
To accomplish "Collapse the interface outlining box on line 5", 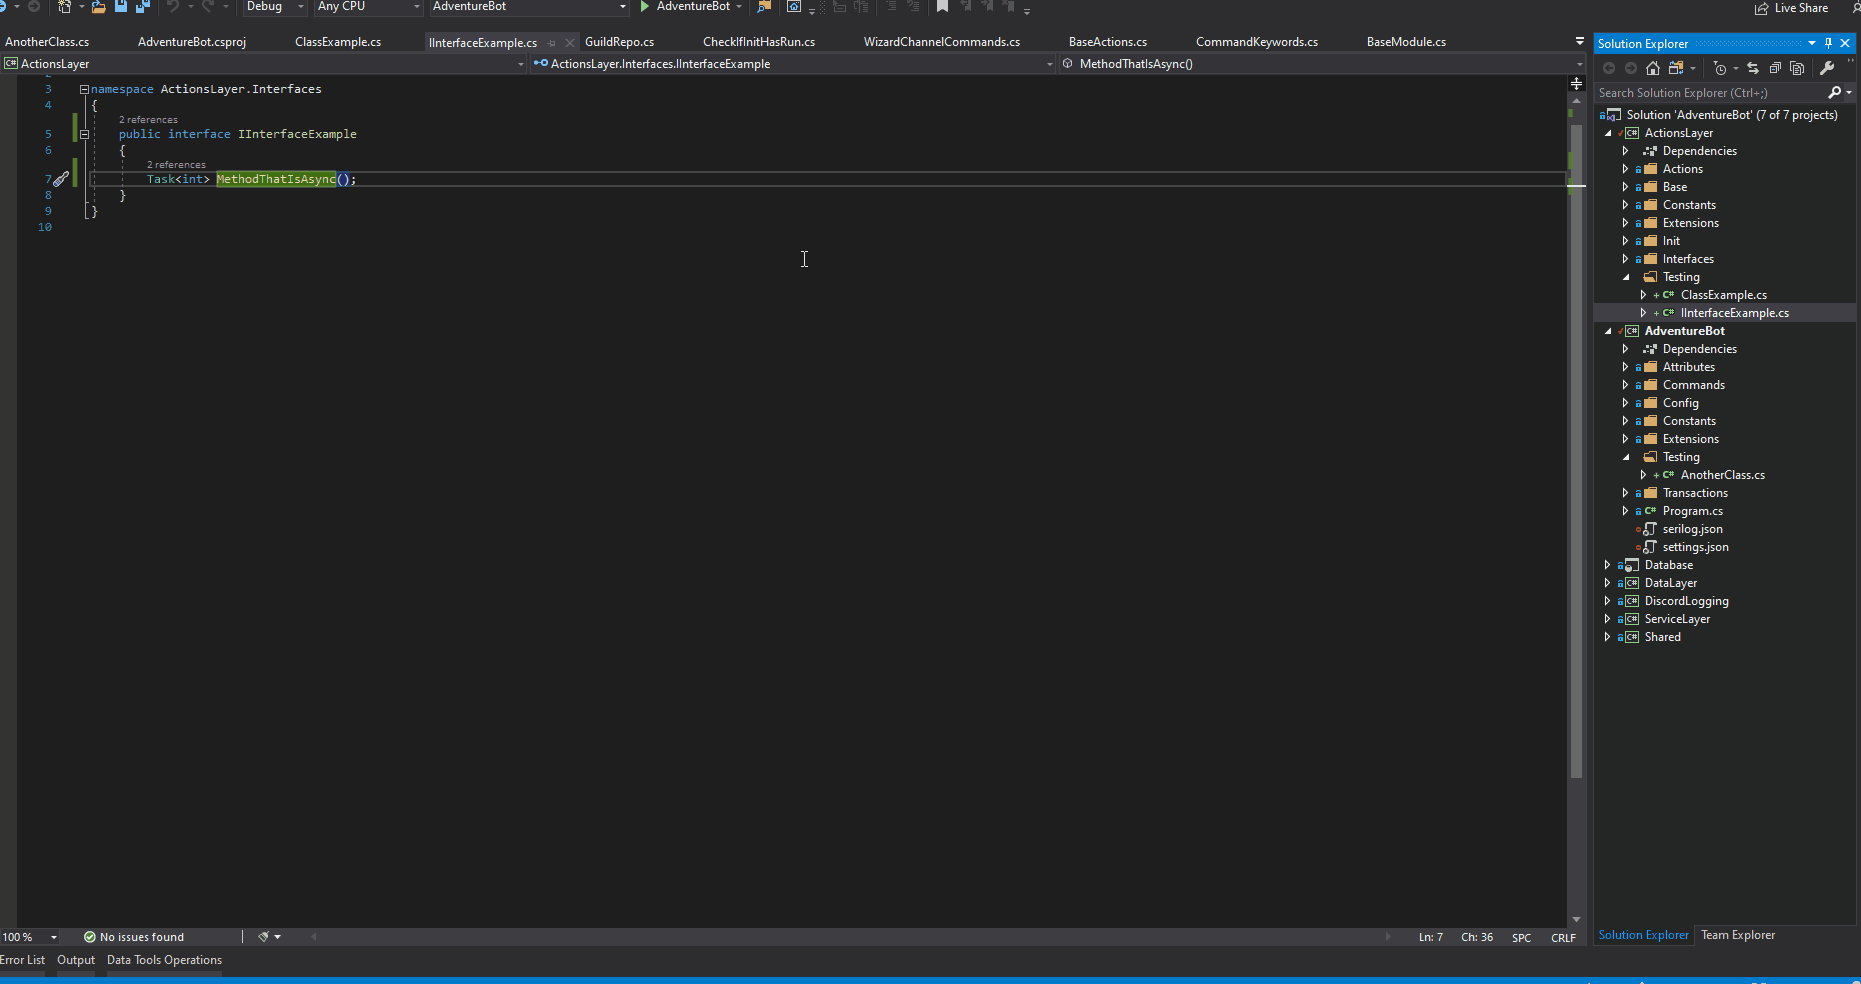I will point(84,134).
